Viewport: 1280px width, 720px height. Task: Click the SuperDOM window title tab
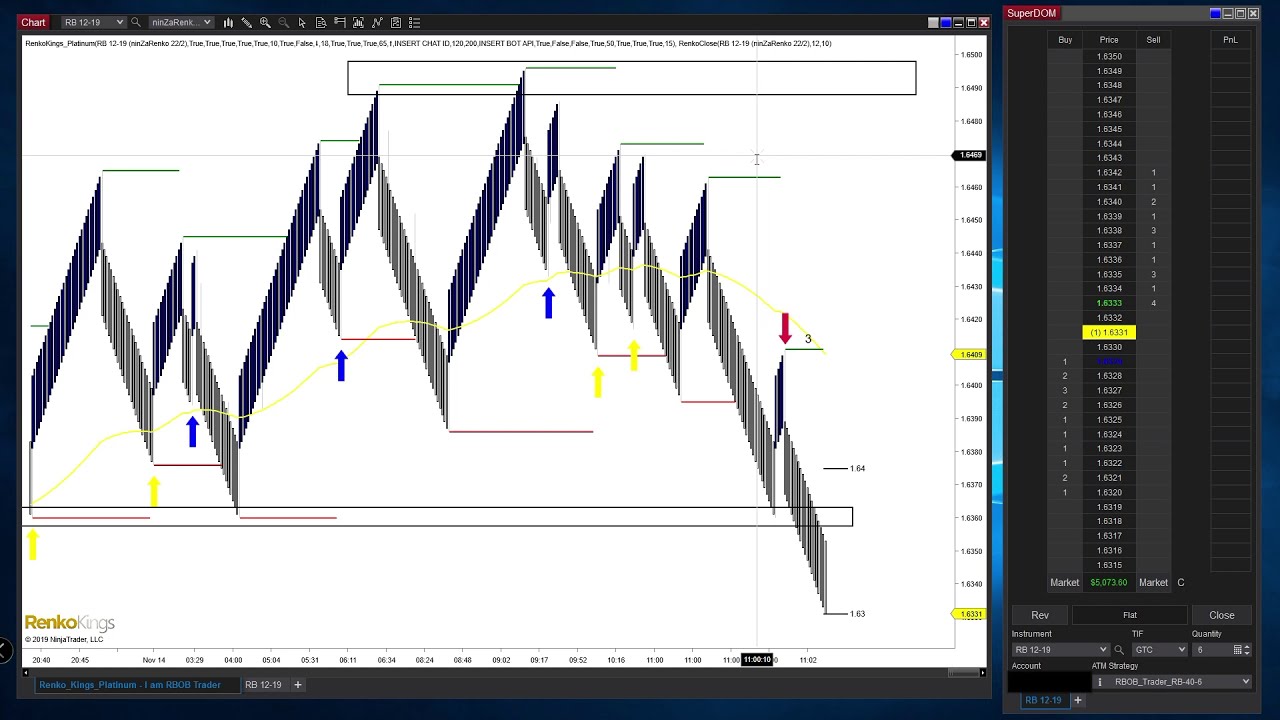(x=1031, y=13)
